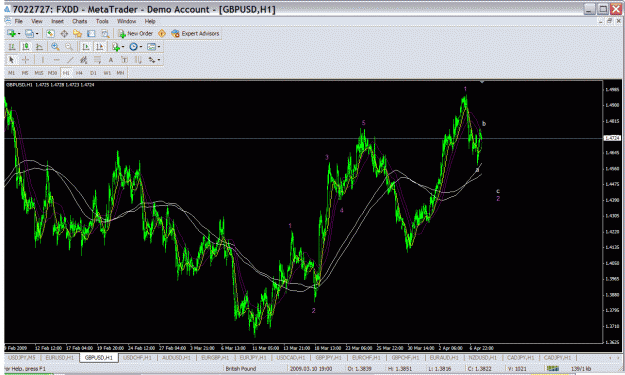Expand dropdown arrow beside Profiles icon
The width and height of the screenshot is (625, 375).
click(37, 34)
